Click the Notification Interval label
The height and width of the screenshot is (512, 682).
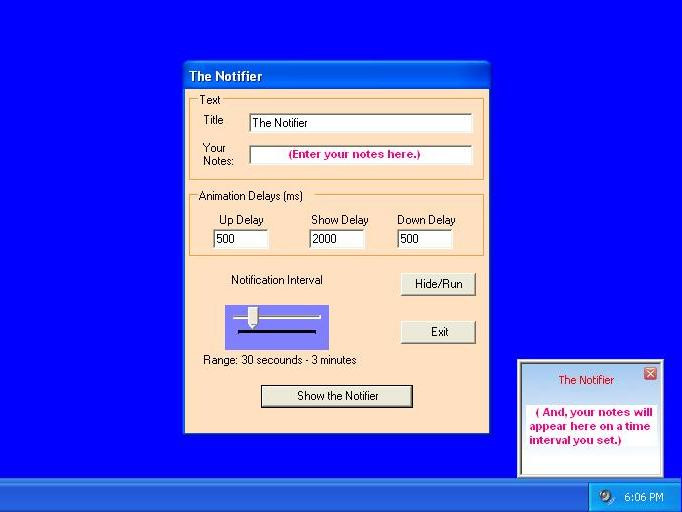(x=277, y=280)
